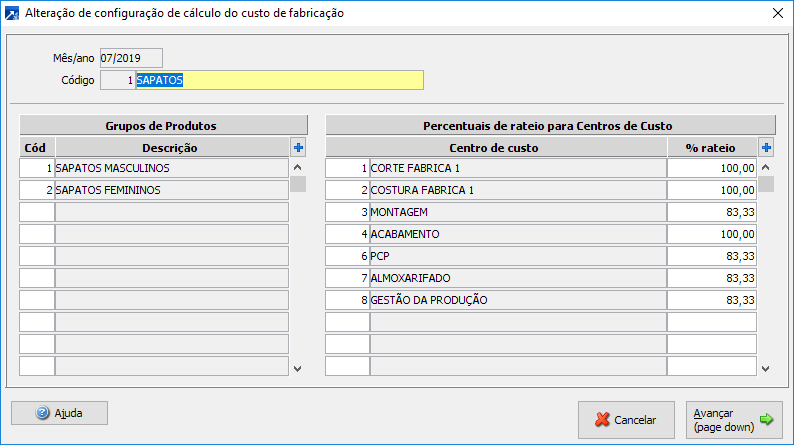Edit the % rateio for PCP
Screen dimensions: 794x445
point(712,256)
